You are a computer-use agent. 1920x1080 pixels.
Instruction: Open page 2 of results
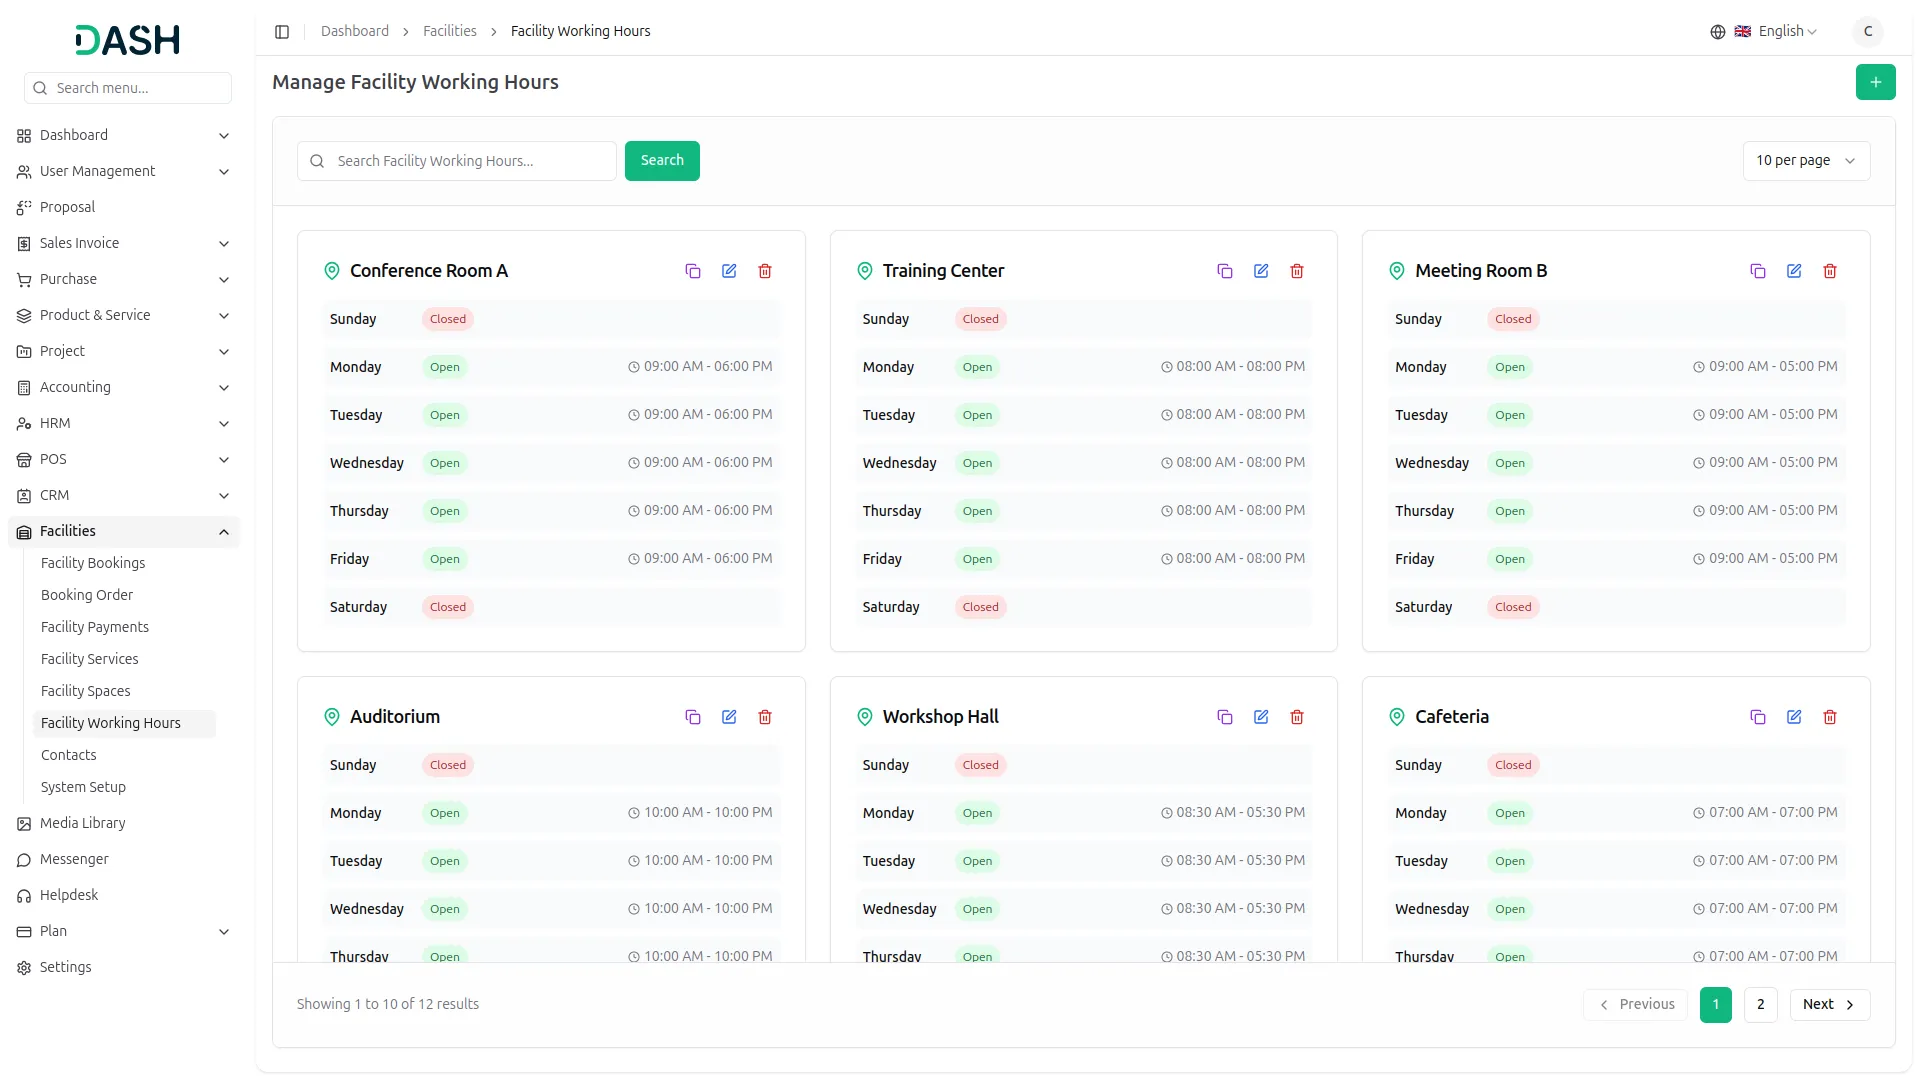pos(1760,1005)
